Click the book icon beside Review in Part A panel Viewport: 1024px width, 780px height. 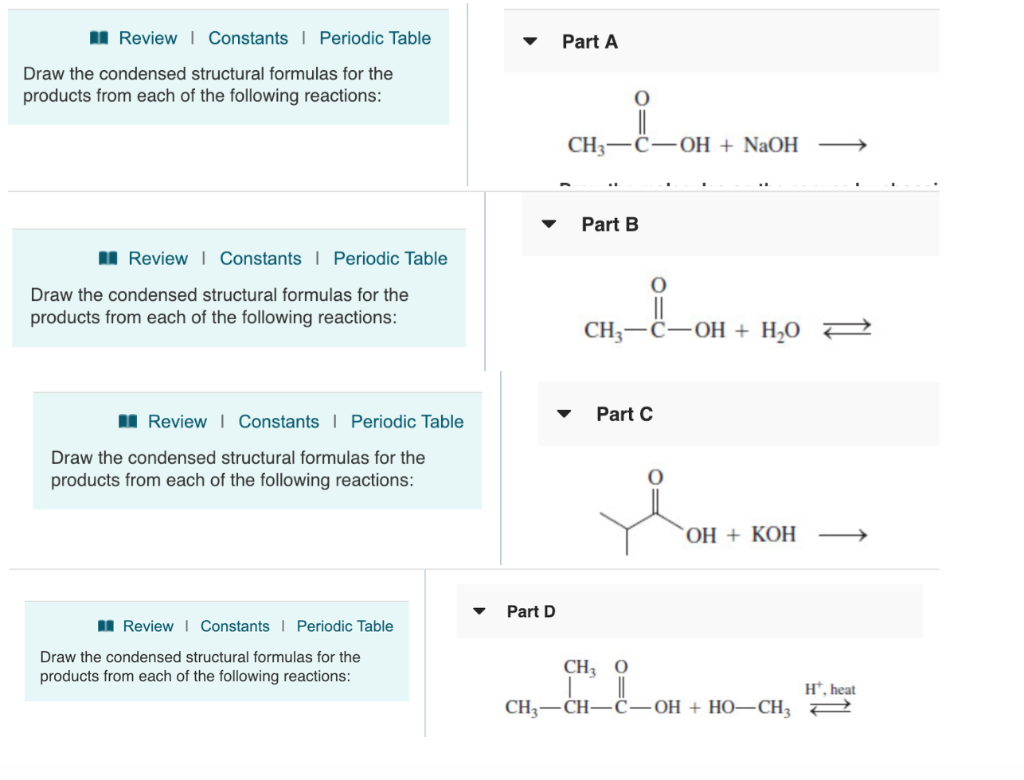[x=98, y=38]
